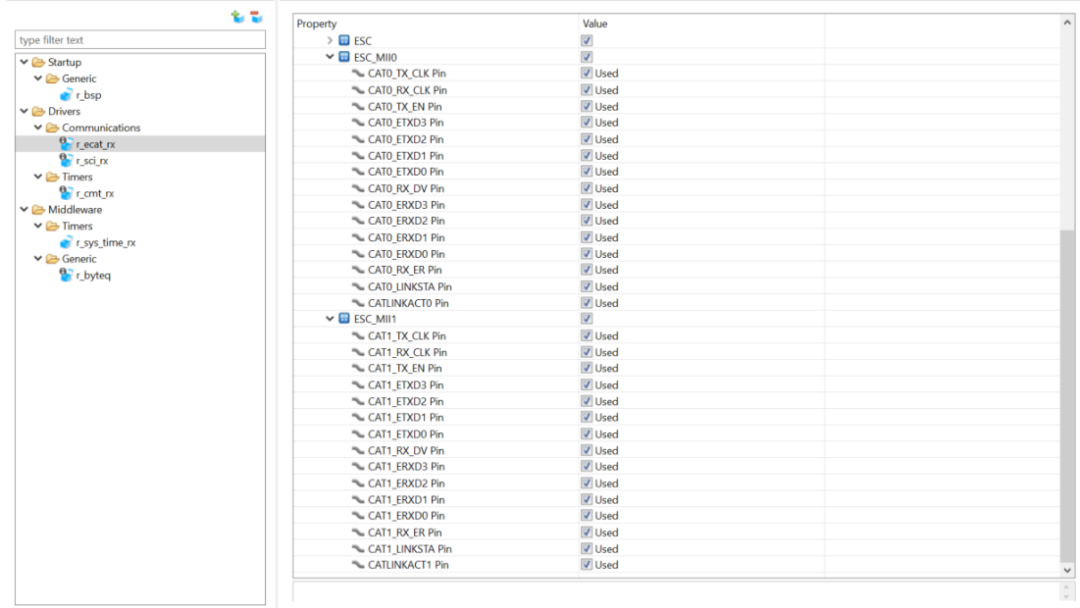
Task: Expand the ESC property group
Action: pos(331,40)
